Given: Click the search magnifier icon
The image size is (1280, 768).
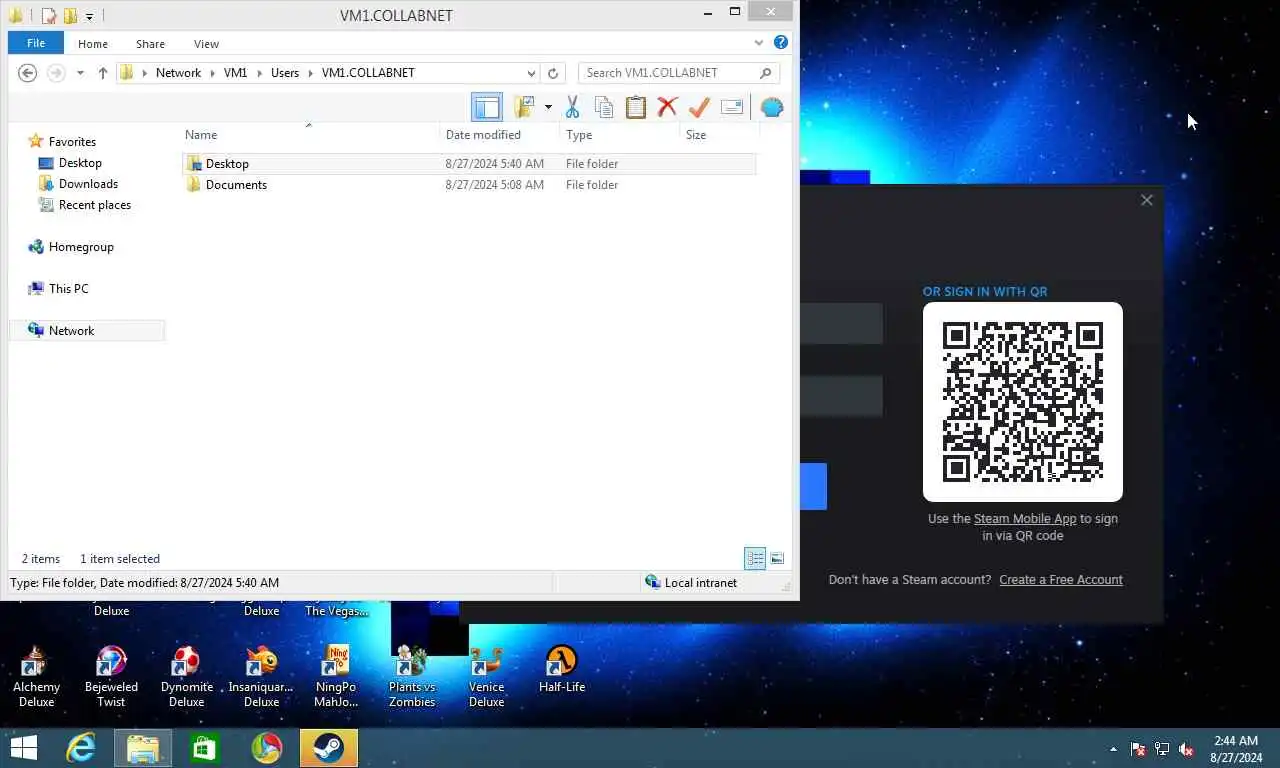Looking at the screenshot, I should pyautogui.click(x=765, y=73).
